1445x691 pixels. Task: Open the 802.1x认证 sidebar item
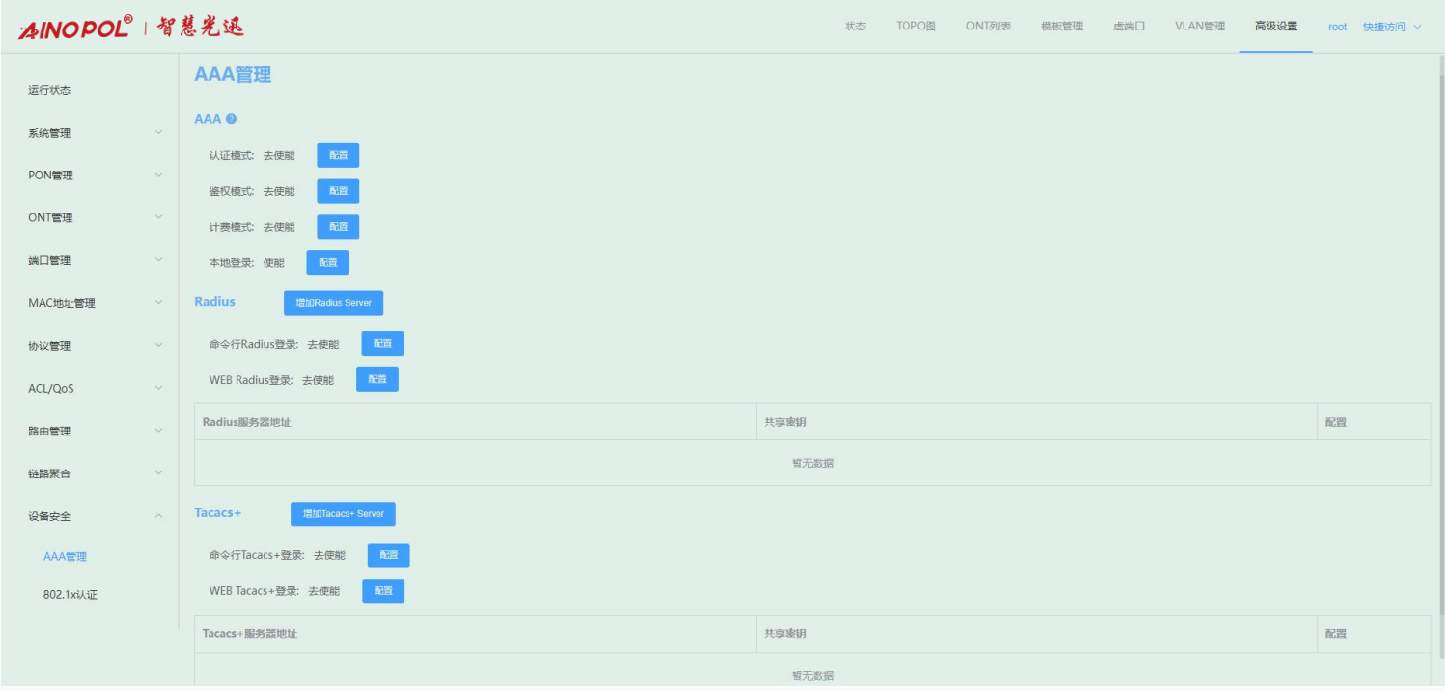point(70,595)
